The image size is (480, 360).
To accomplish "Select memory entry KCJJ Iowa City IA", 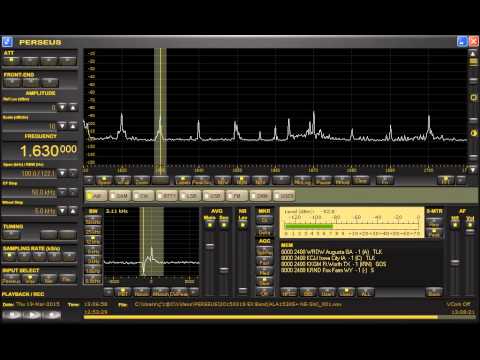I will click(x=328, y=258).
